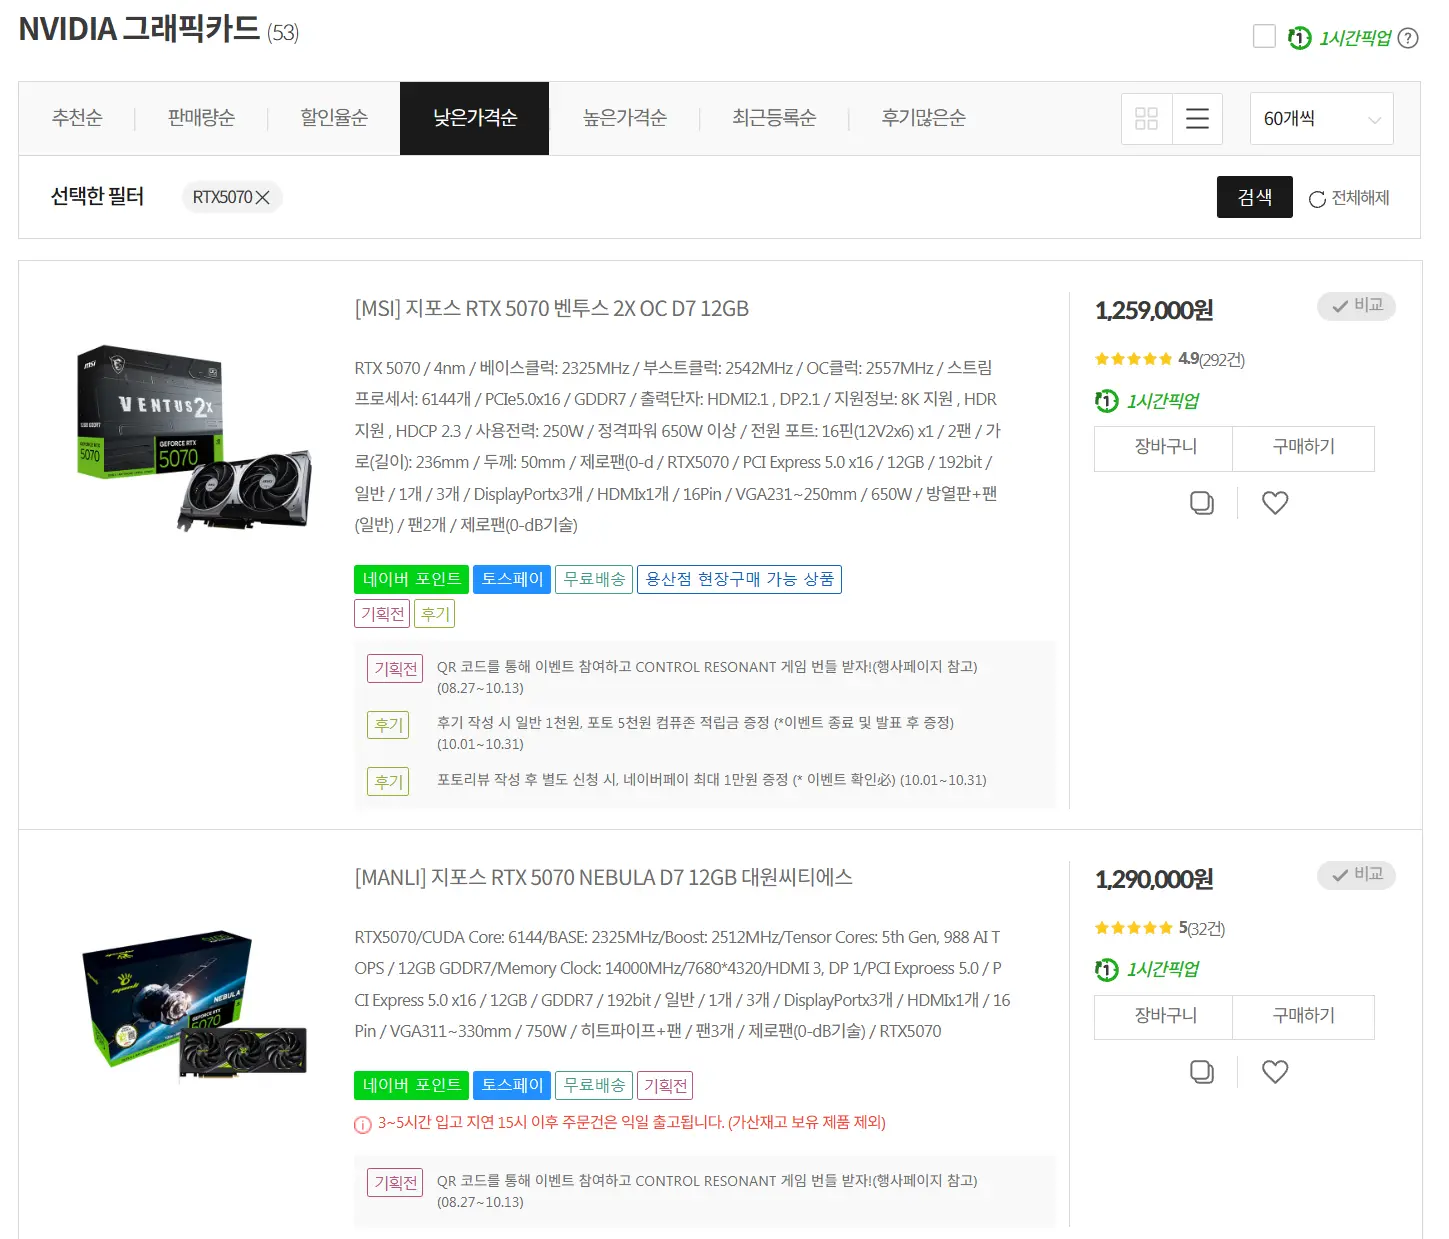This screenshot has width=1449, height=1239.
Task: Click 4.9(292건) review count
Action: pos(1211,359)
